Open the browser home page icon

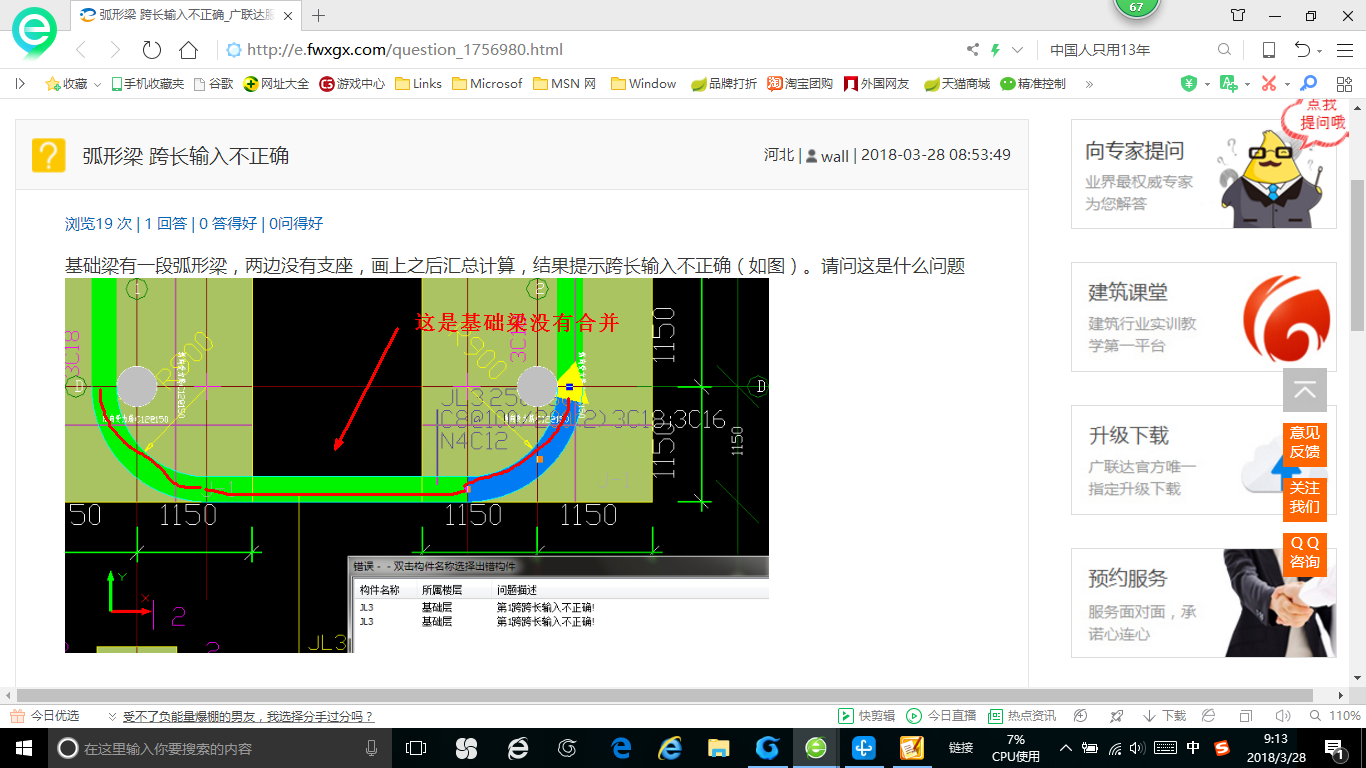188,50
